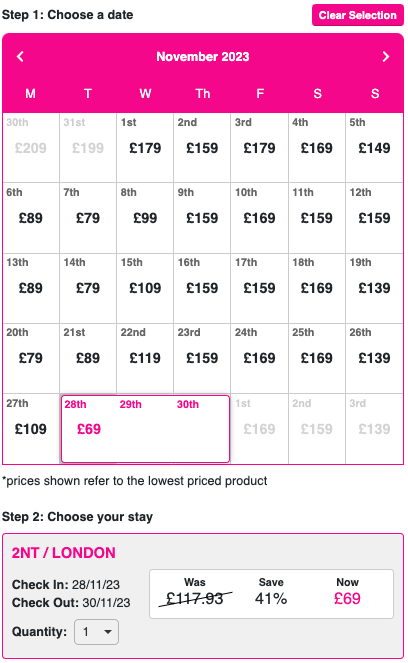Select 2NT / LONDON stay heading
The width and height of the screenshot is (408, 663).
point(63,553)
